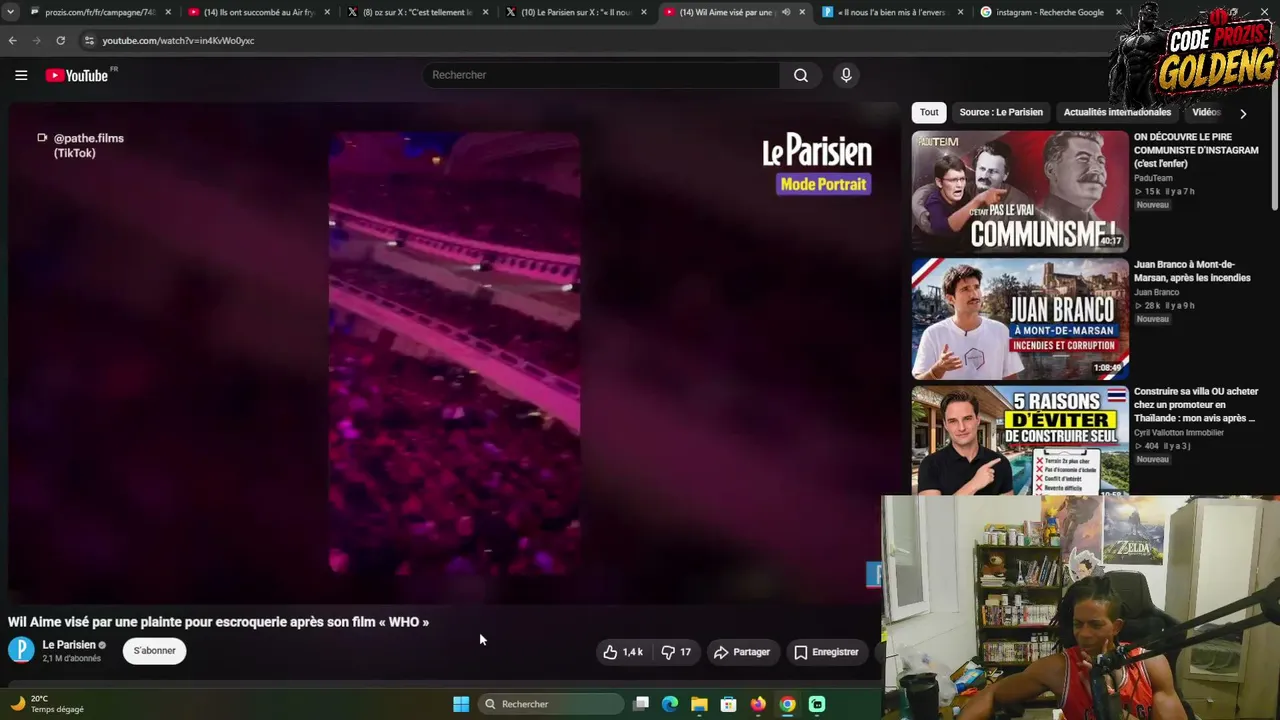The width and height of the screenshot is (1280, 720).
Task: Open the Windows Start menu
Action: pyautogui.click(x=461, y=704)
